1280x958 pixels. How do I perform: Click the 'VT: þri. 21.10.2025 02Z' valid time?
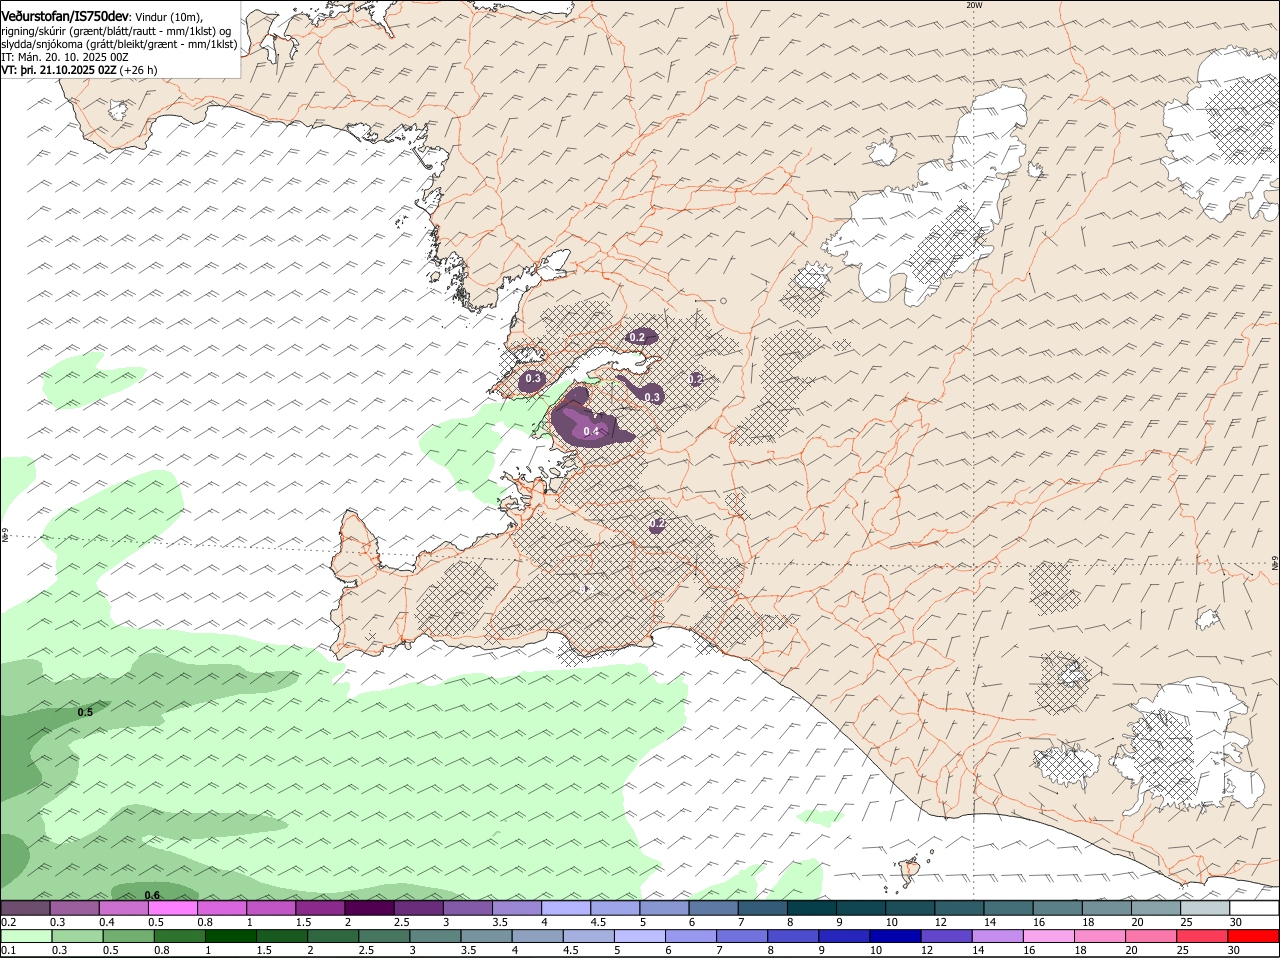60,70
